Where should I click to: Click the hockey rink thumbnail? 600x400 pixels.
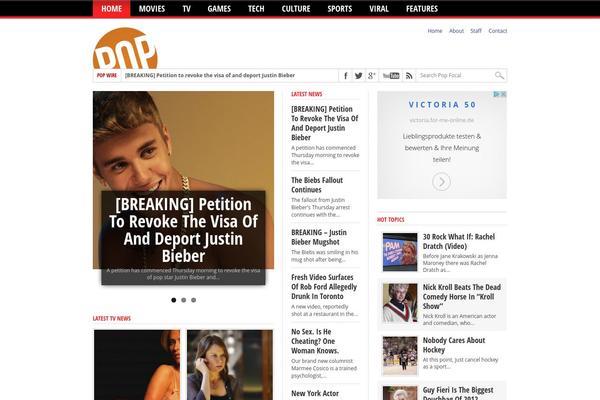coord(400,356)
